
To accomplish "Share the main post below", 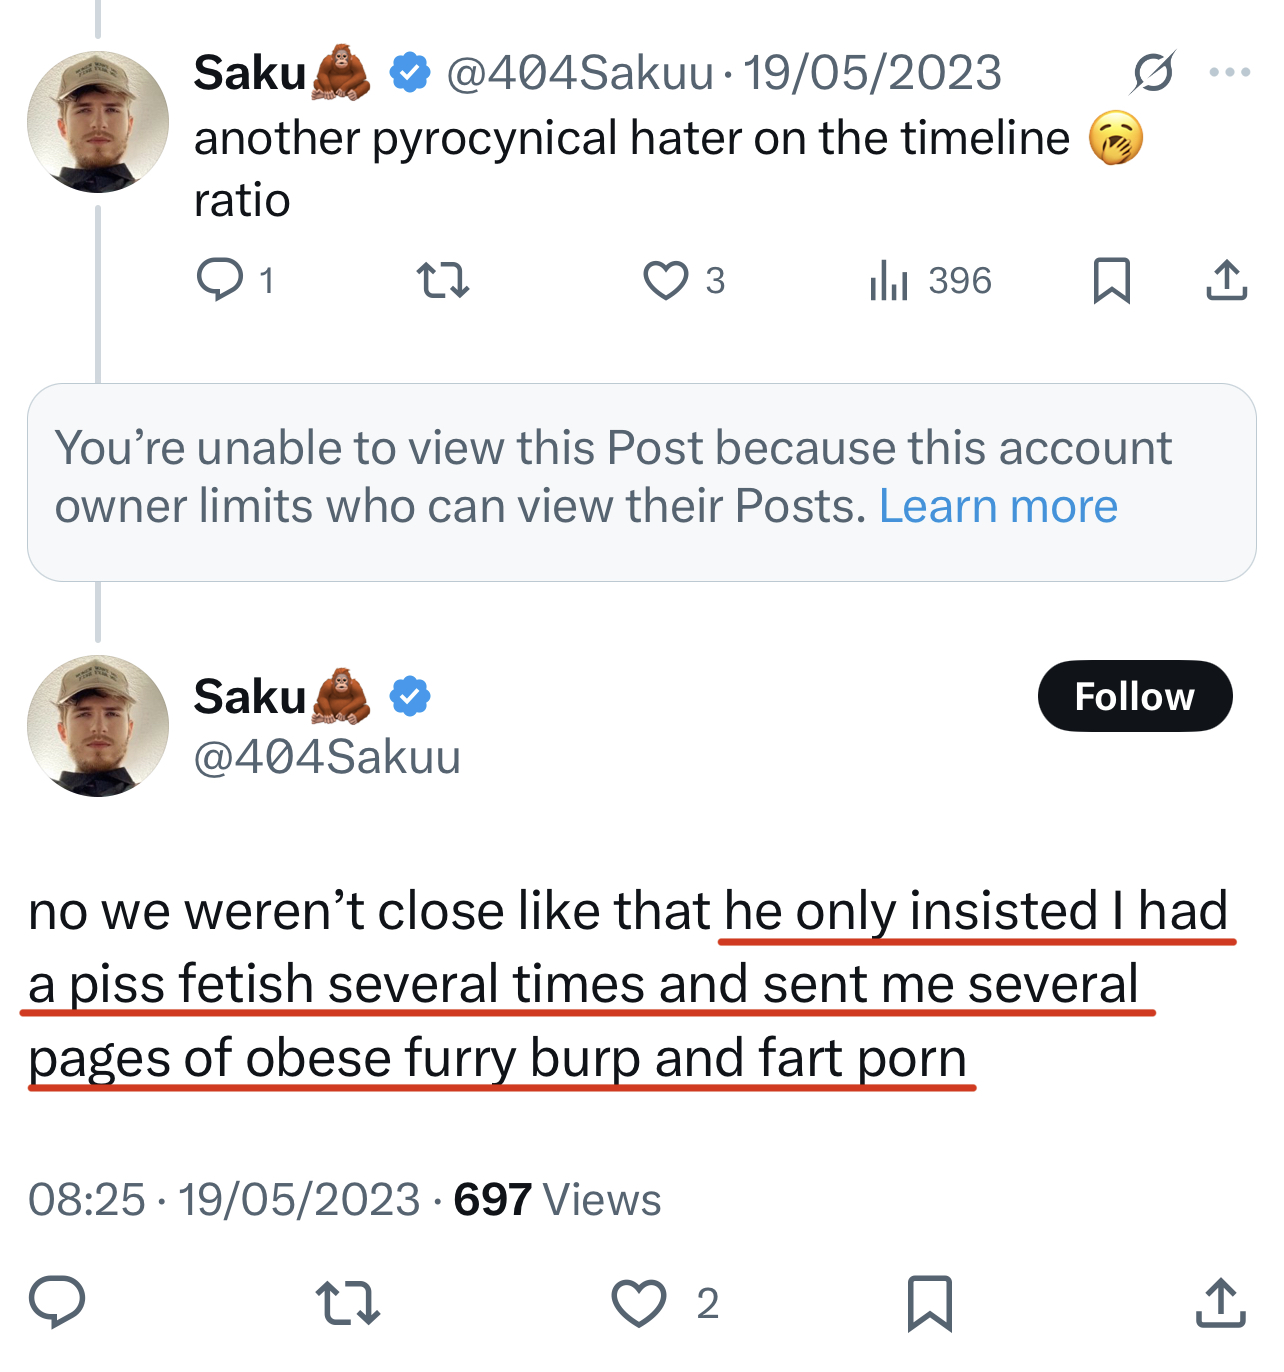I will (x=1220, y=1303).
